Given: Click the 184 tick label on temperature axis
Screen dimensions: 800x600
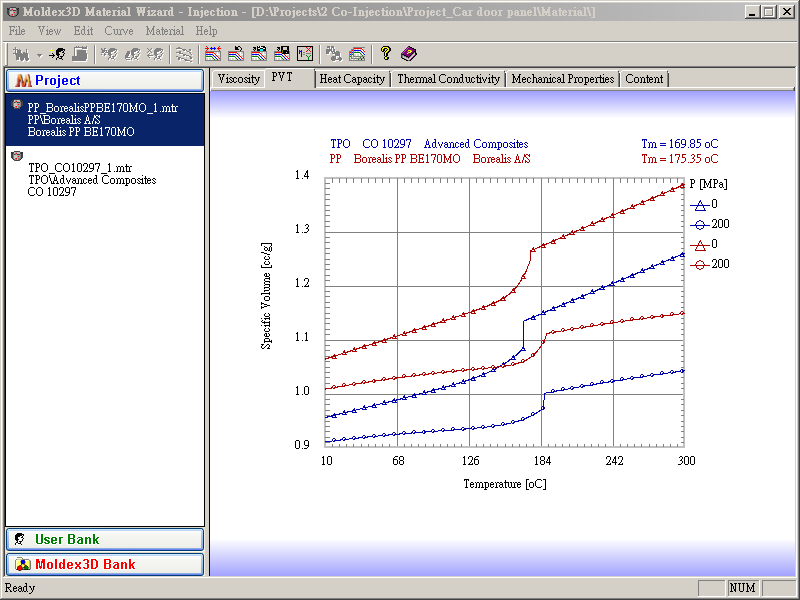Looking at the screenshot, I should (x=542, y=461).
